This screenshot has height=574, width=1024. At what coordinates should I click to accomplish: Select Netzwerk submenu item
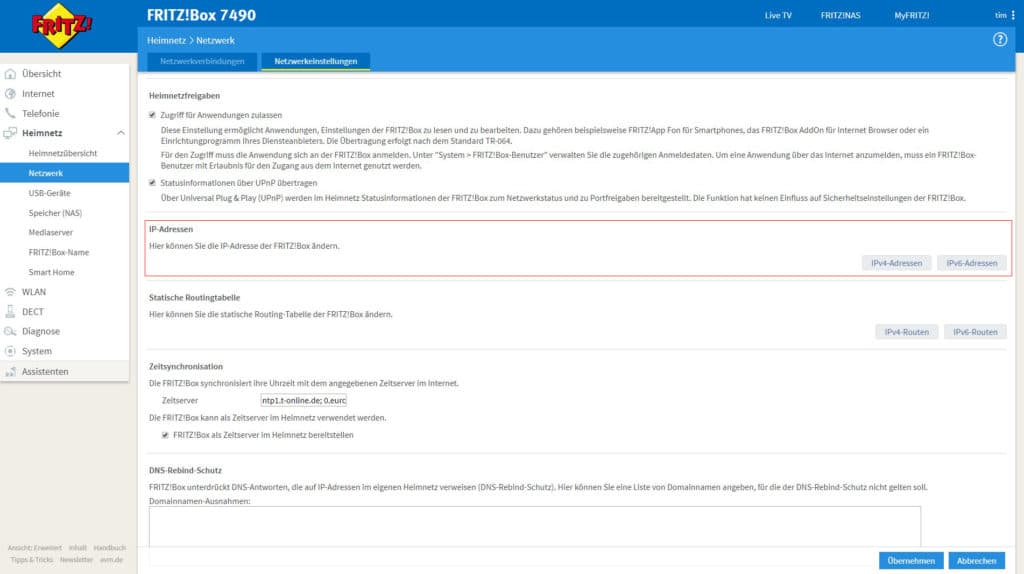coord(65,173)
